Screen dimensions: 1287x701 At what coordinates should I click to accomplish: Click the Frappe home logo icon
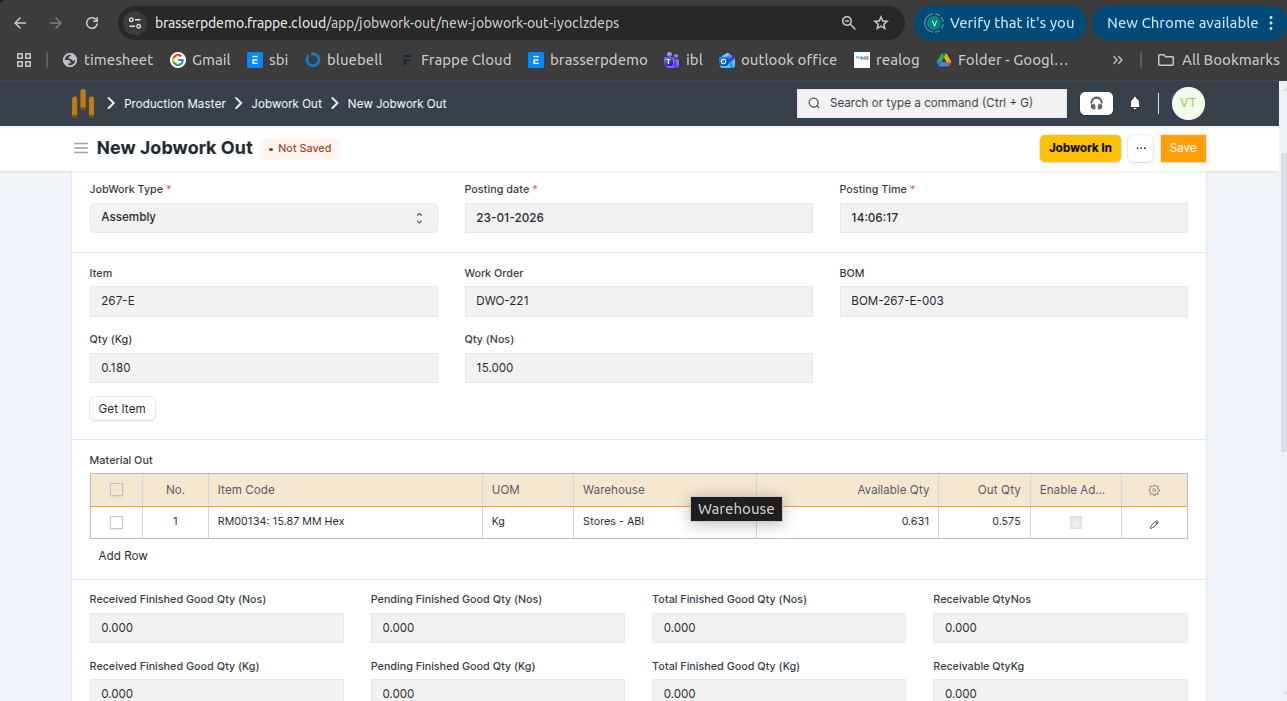click(83, 103)
